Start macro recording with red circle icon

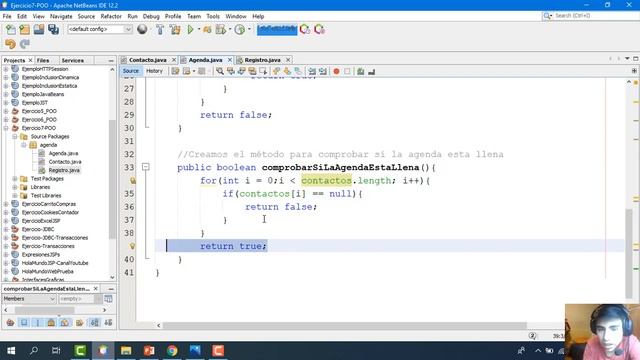click(x=336, y=71)
